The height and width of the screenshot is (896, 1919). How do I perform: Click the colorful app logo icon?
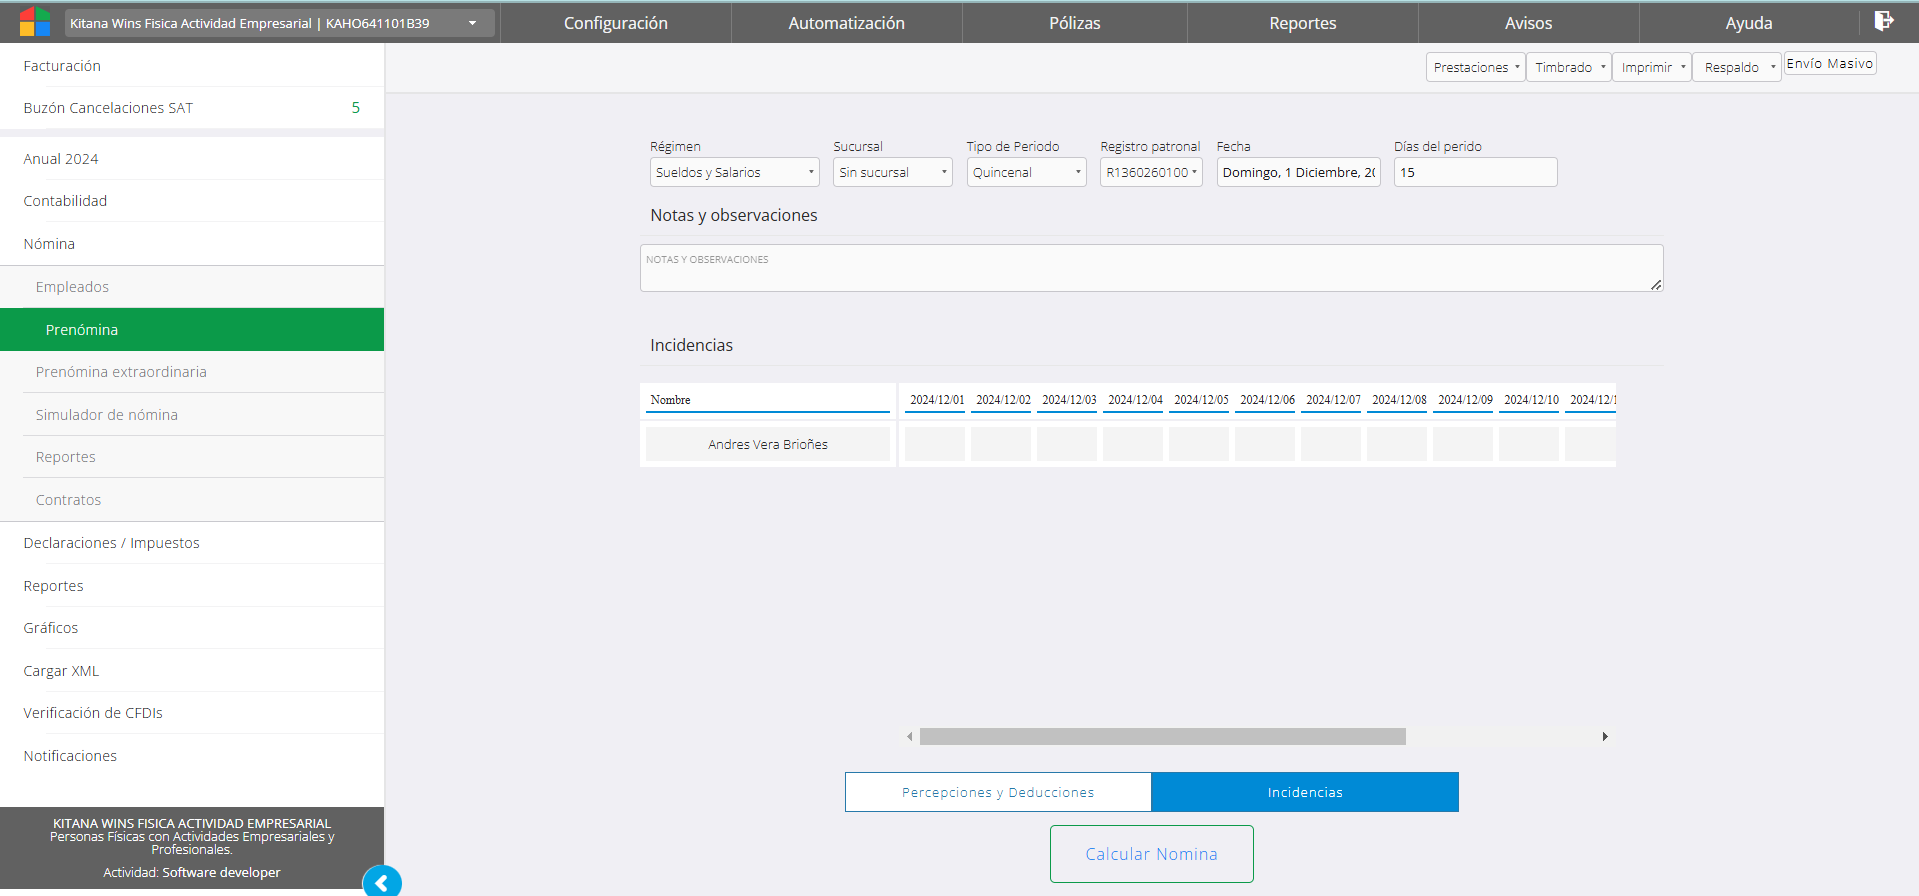(34, 22)
